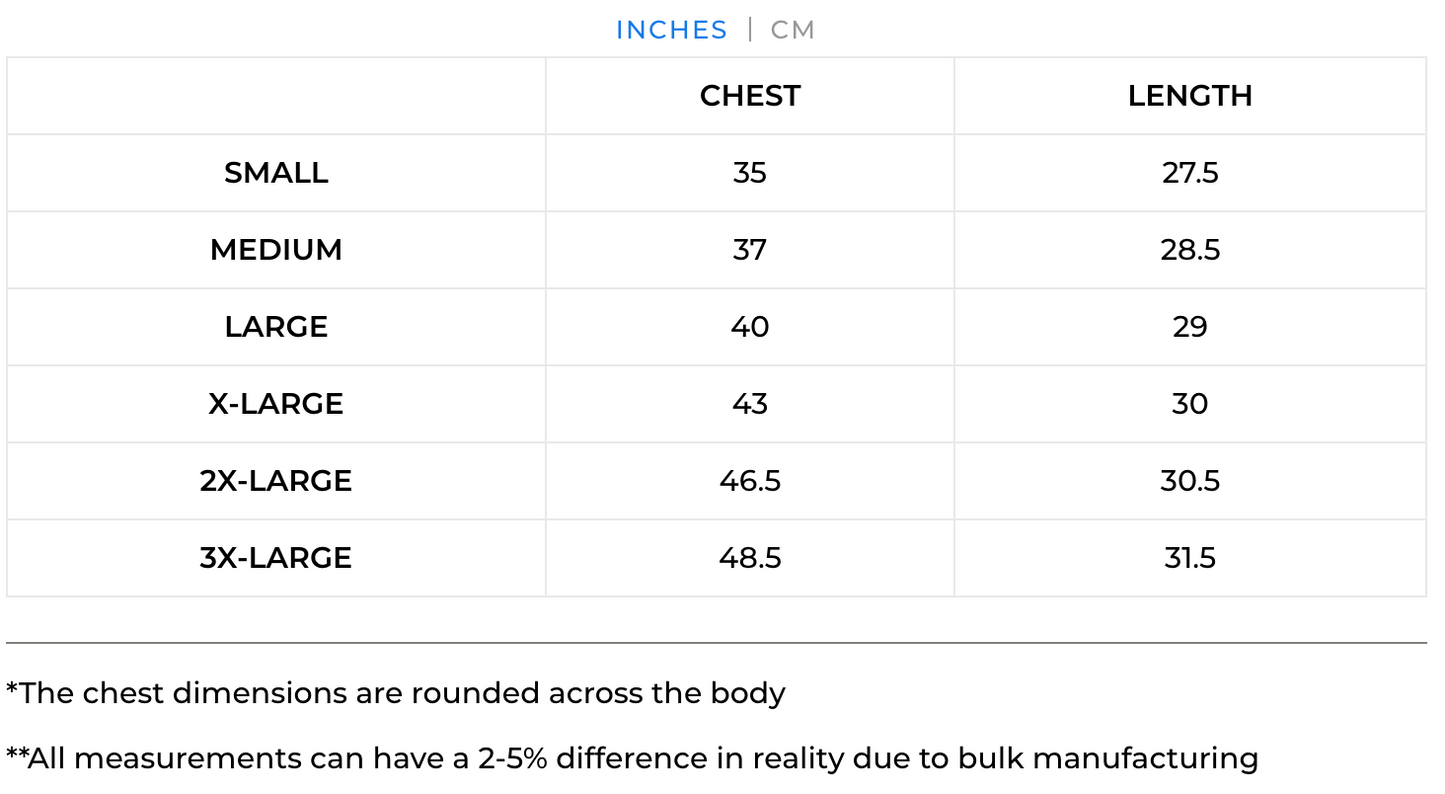Click the Medium length value 28.5

click(1190, 250)
